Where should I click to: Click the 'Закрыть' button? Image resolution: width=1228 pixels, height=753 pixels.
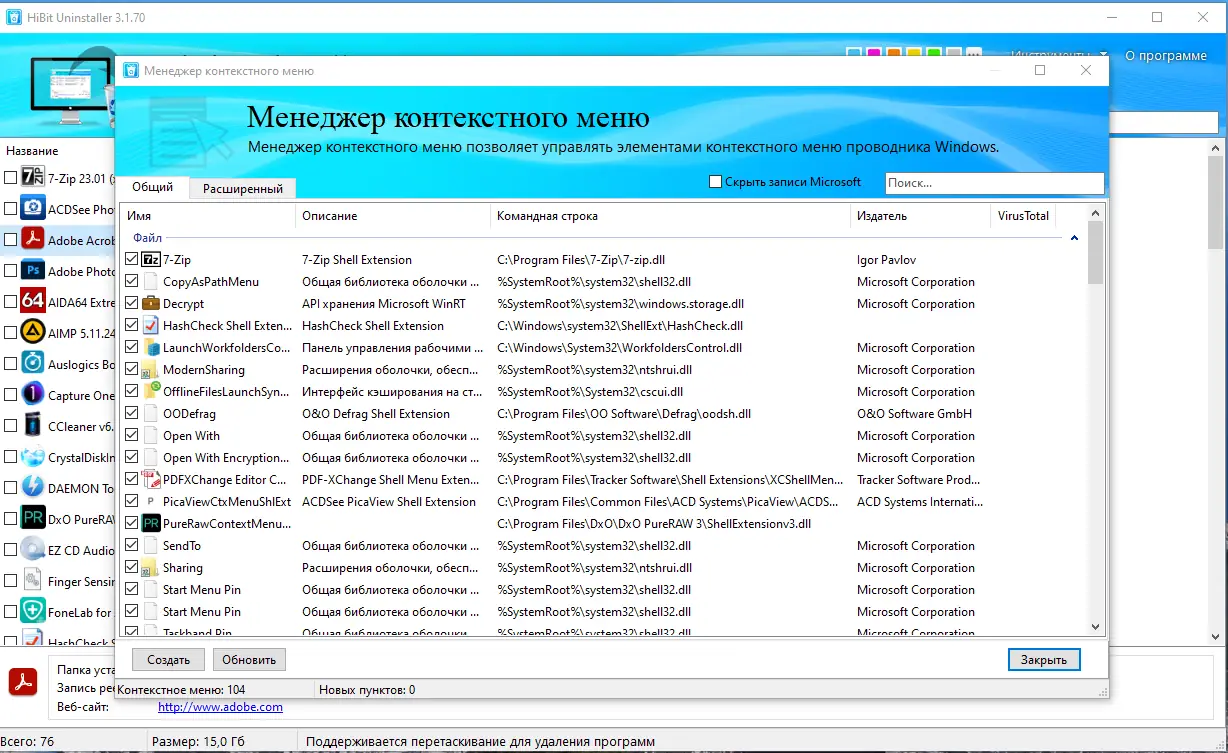(x=1044, y=659)
